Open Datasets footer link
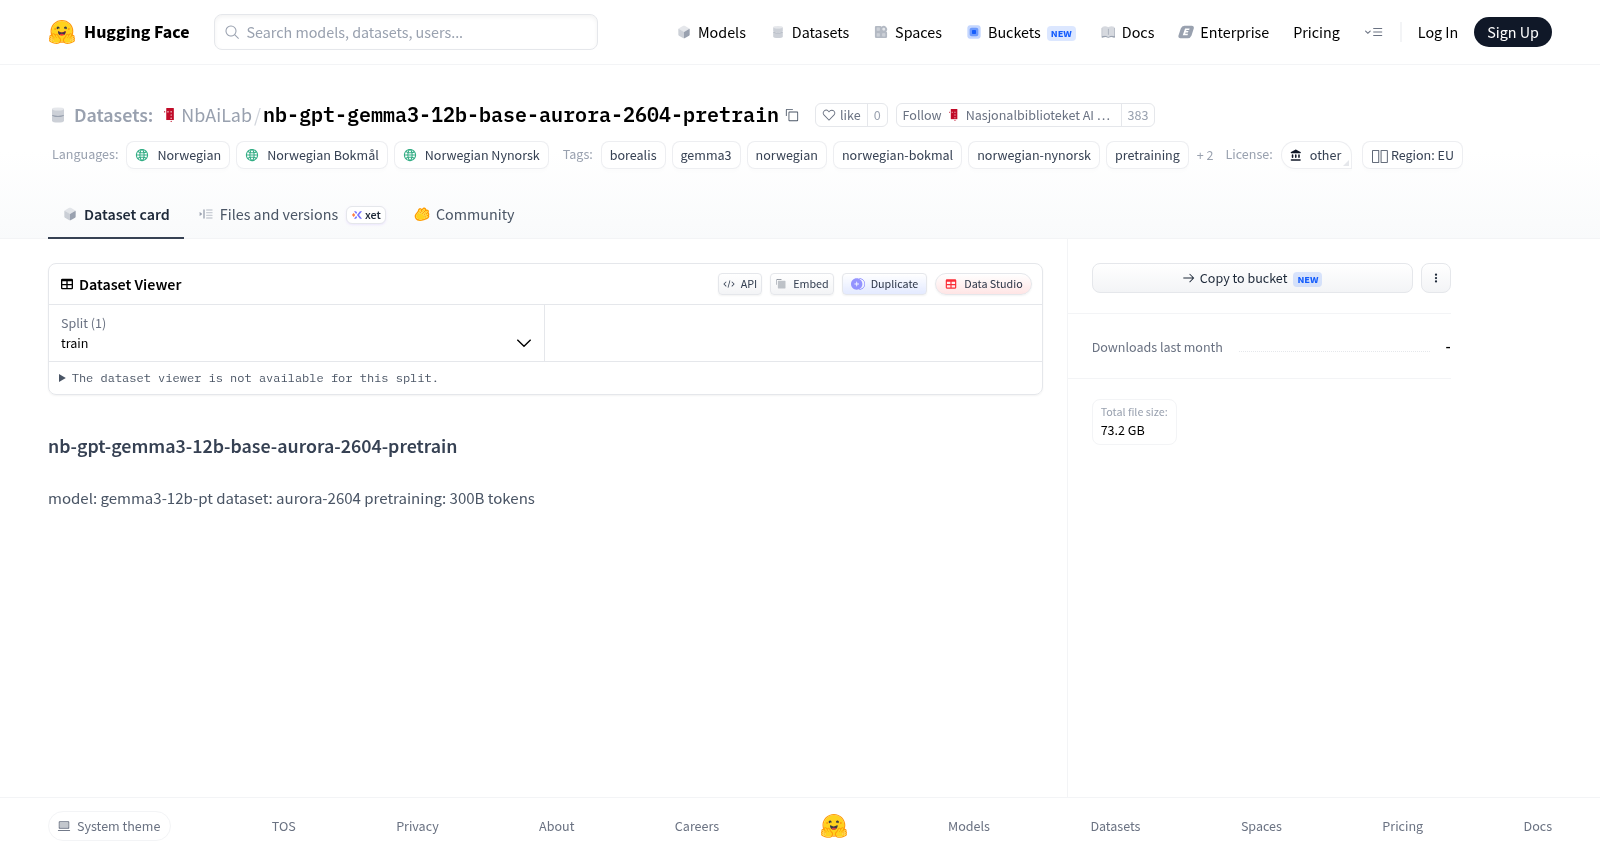The height and width of the screenshot is (861, 1600). (1115, 826)
